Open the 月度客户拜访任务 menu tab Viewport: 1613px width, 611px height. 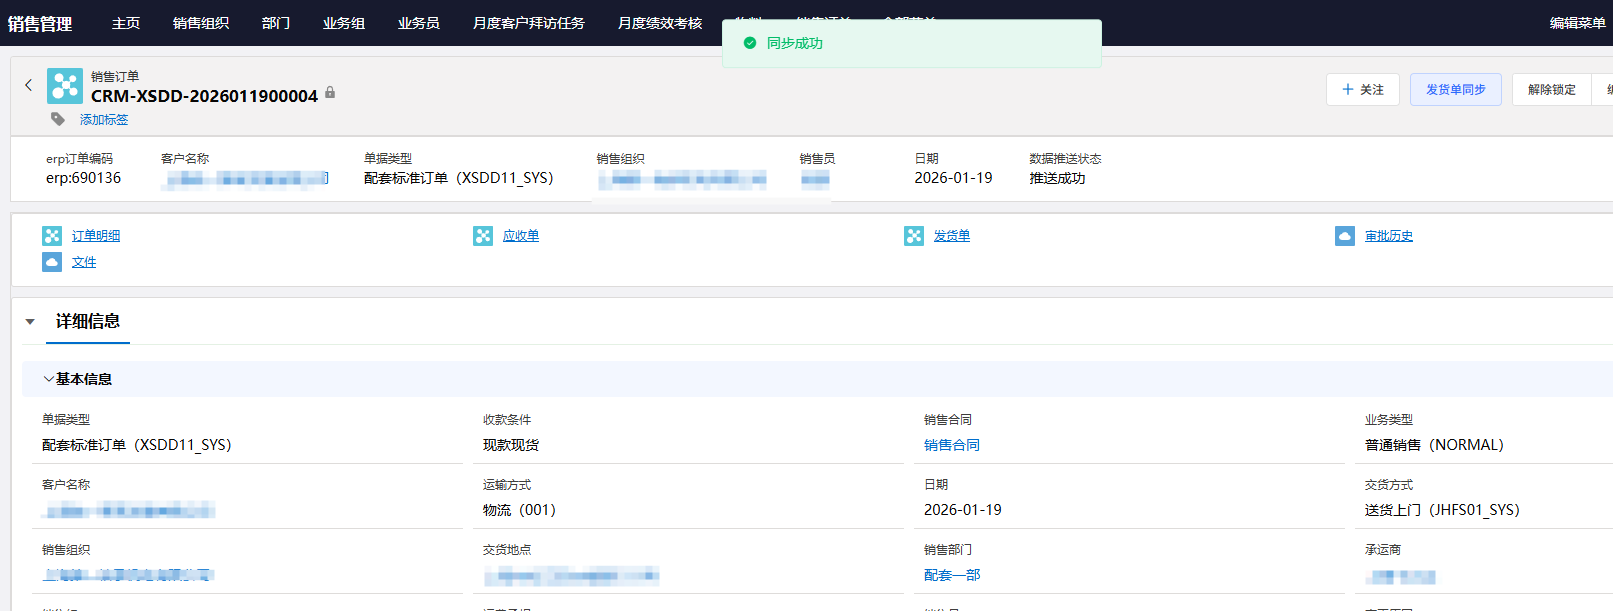[x=528, y=23]
